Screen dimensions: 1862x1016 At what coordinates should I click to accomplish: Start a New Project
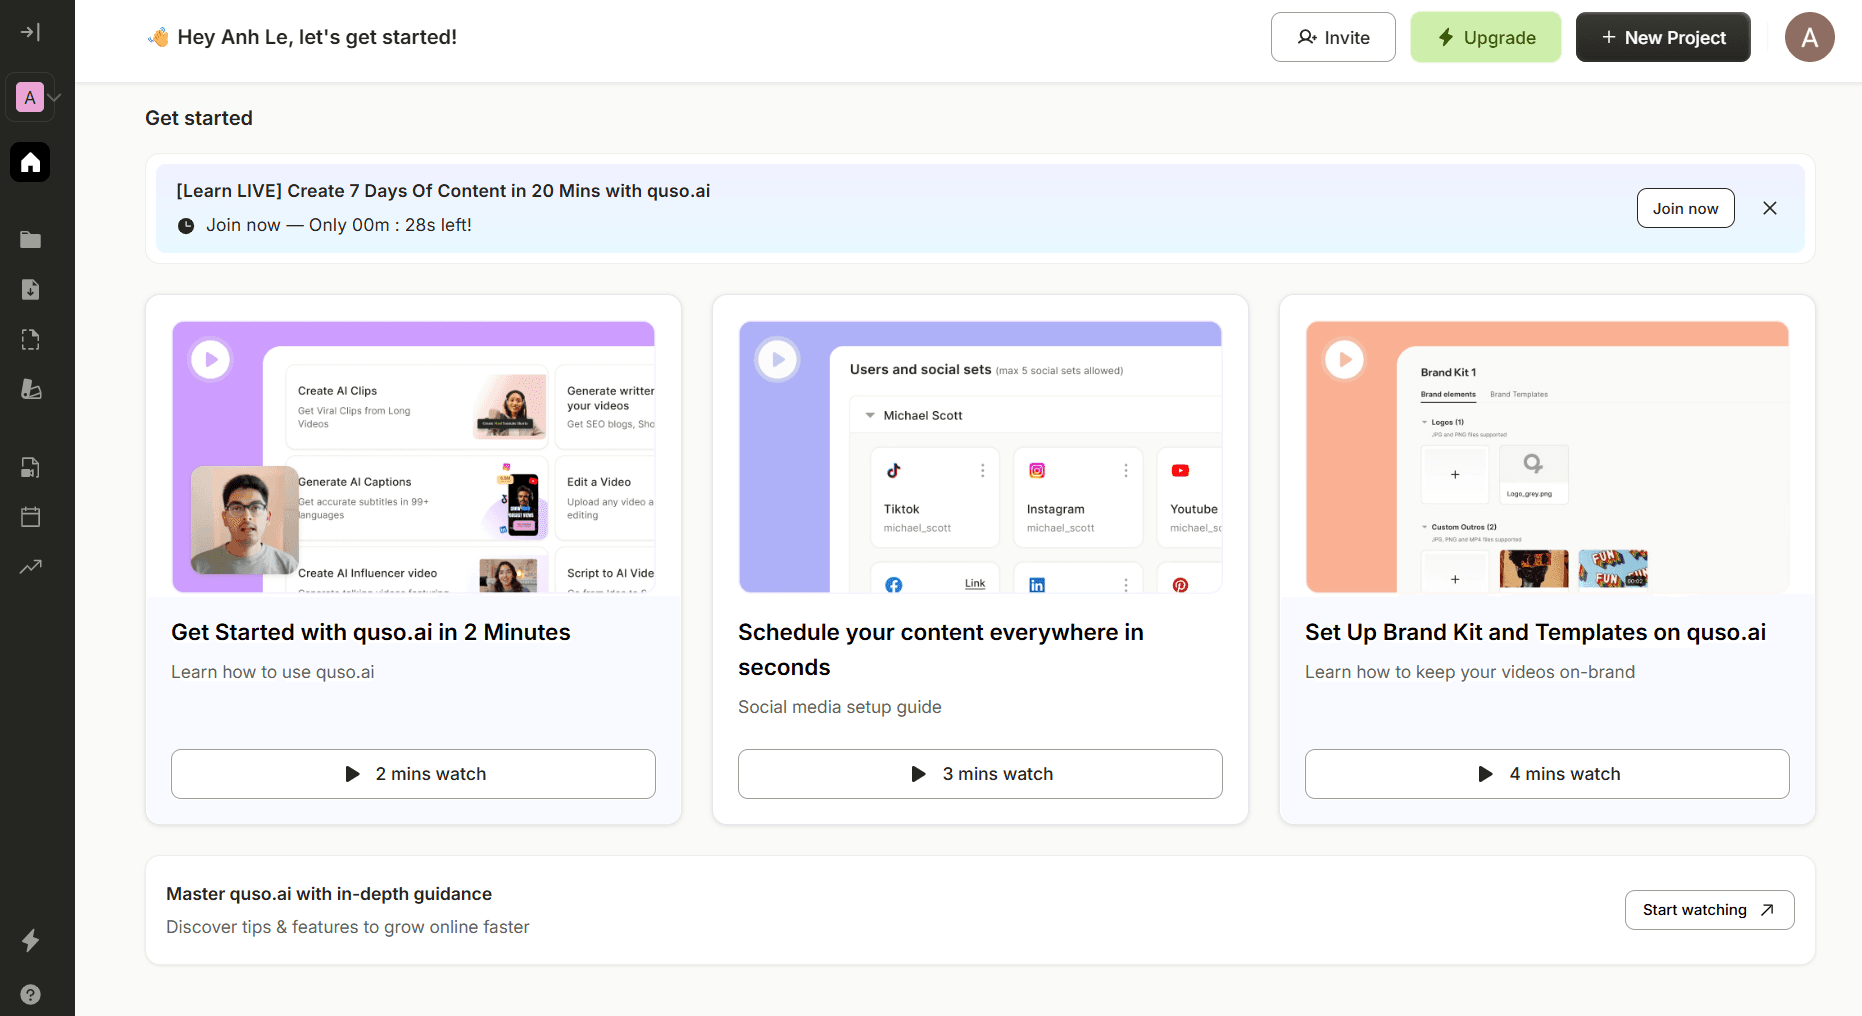coord(1663,37)
